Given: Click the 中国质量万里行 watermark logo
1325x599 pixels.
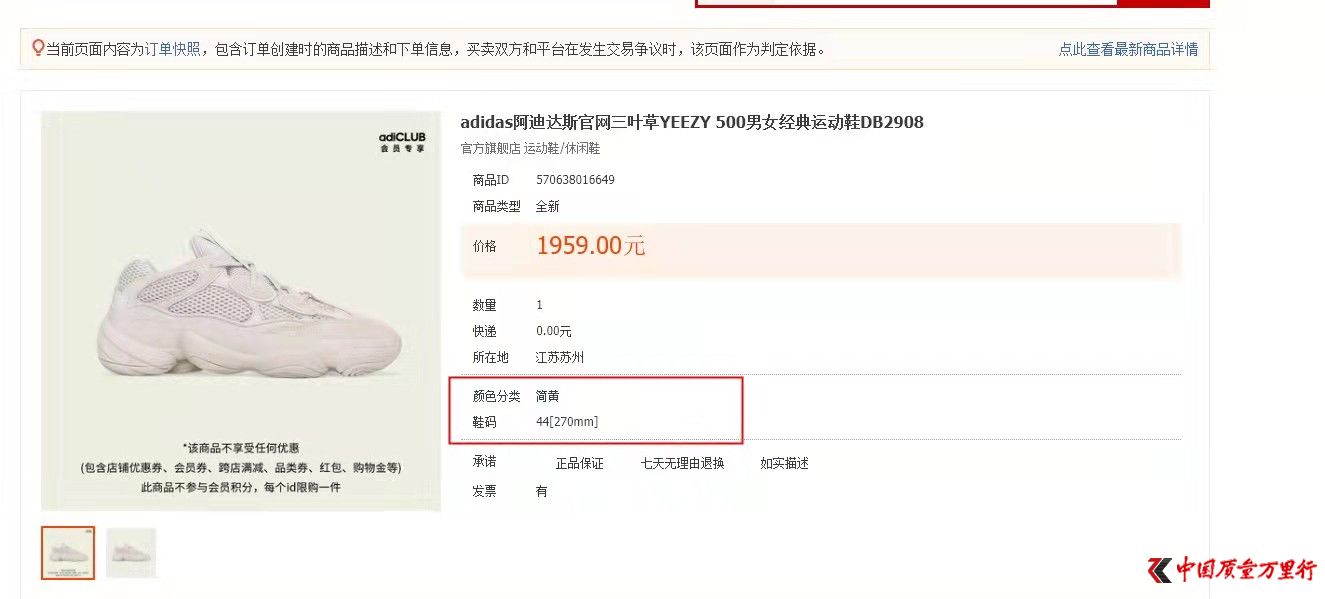Looking at the screenshot, I should [1232, 570].
